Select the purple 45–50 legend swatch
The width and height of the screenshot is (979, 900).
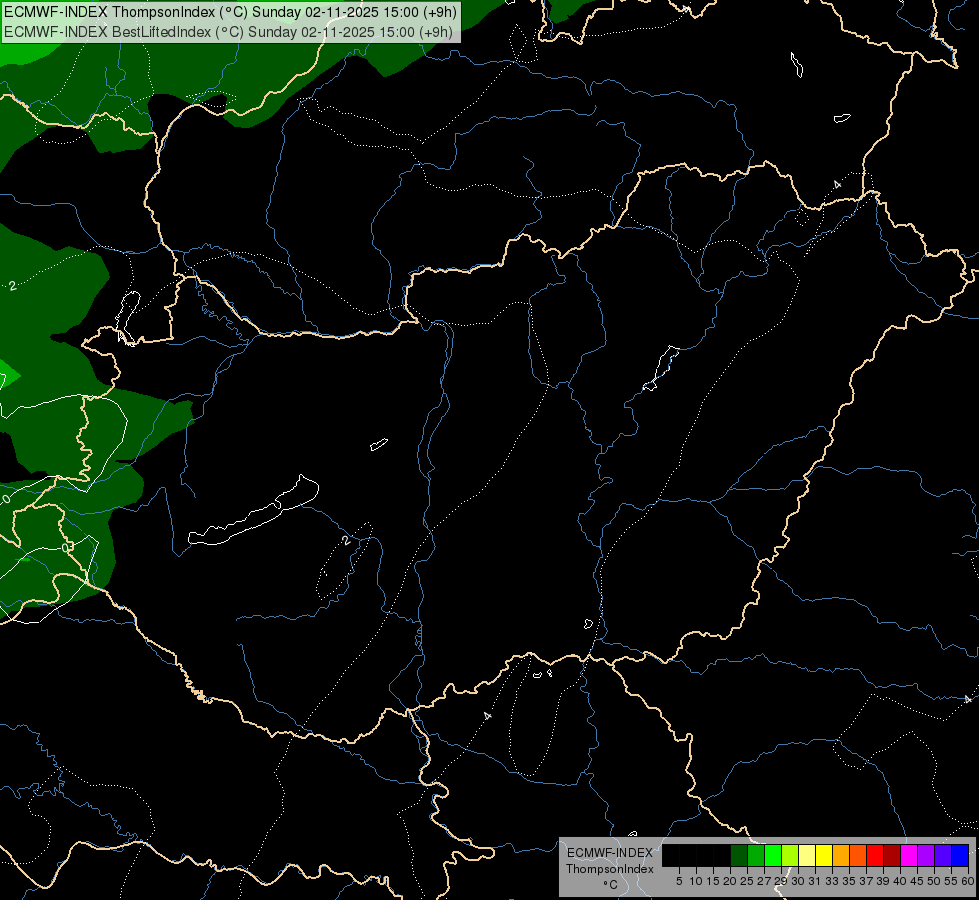pos(926,855)
